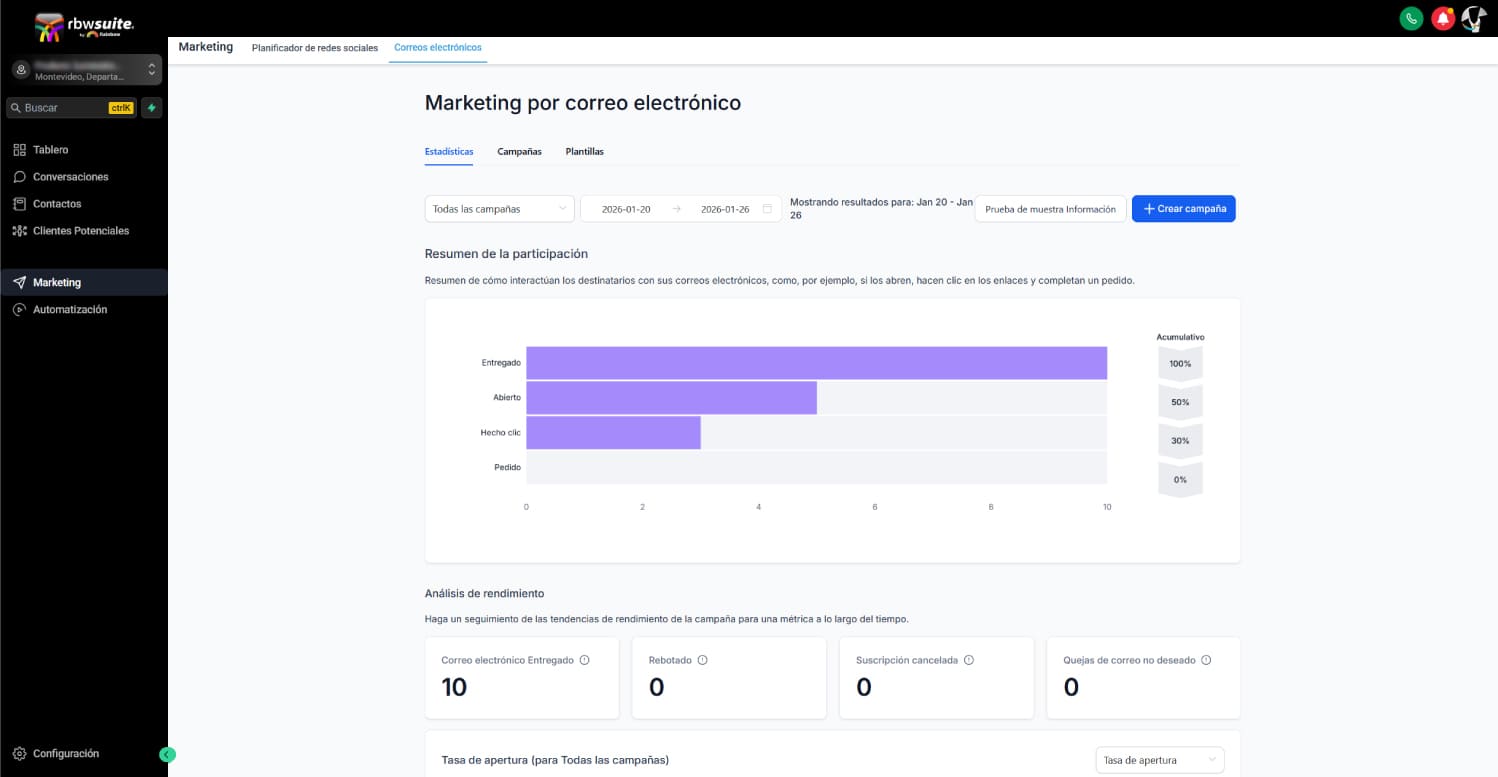The width and height of the screenshot is (1498, 777).
Task: Click the Hecho clic purple bar
Action: pyautogui.click(x=613, y=433)
